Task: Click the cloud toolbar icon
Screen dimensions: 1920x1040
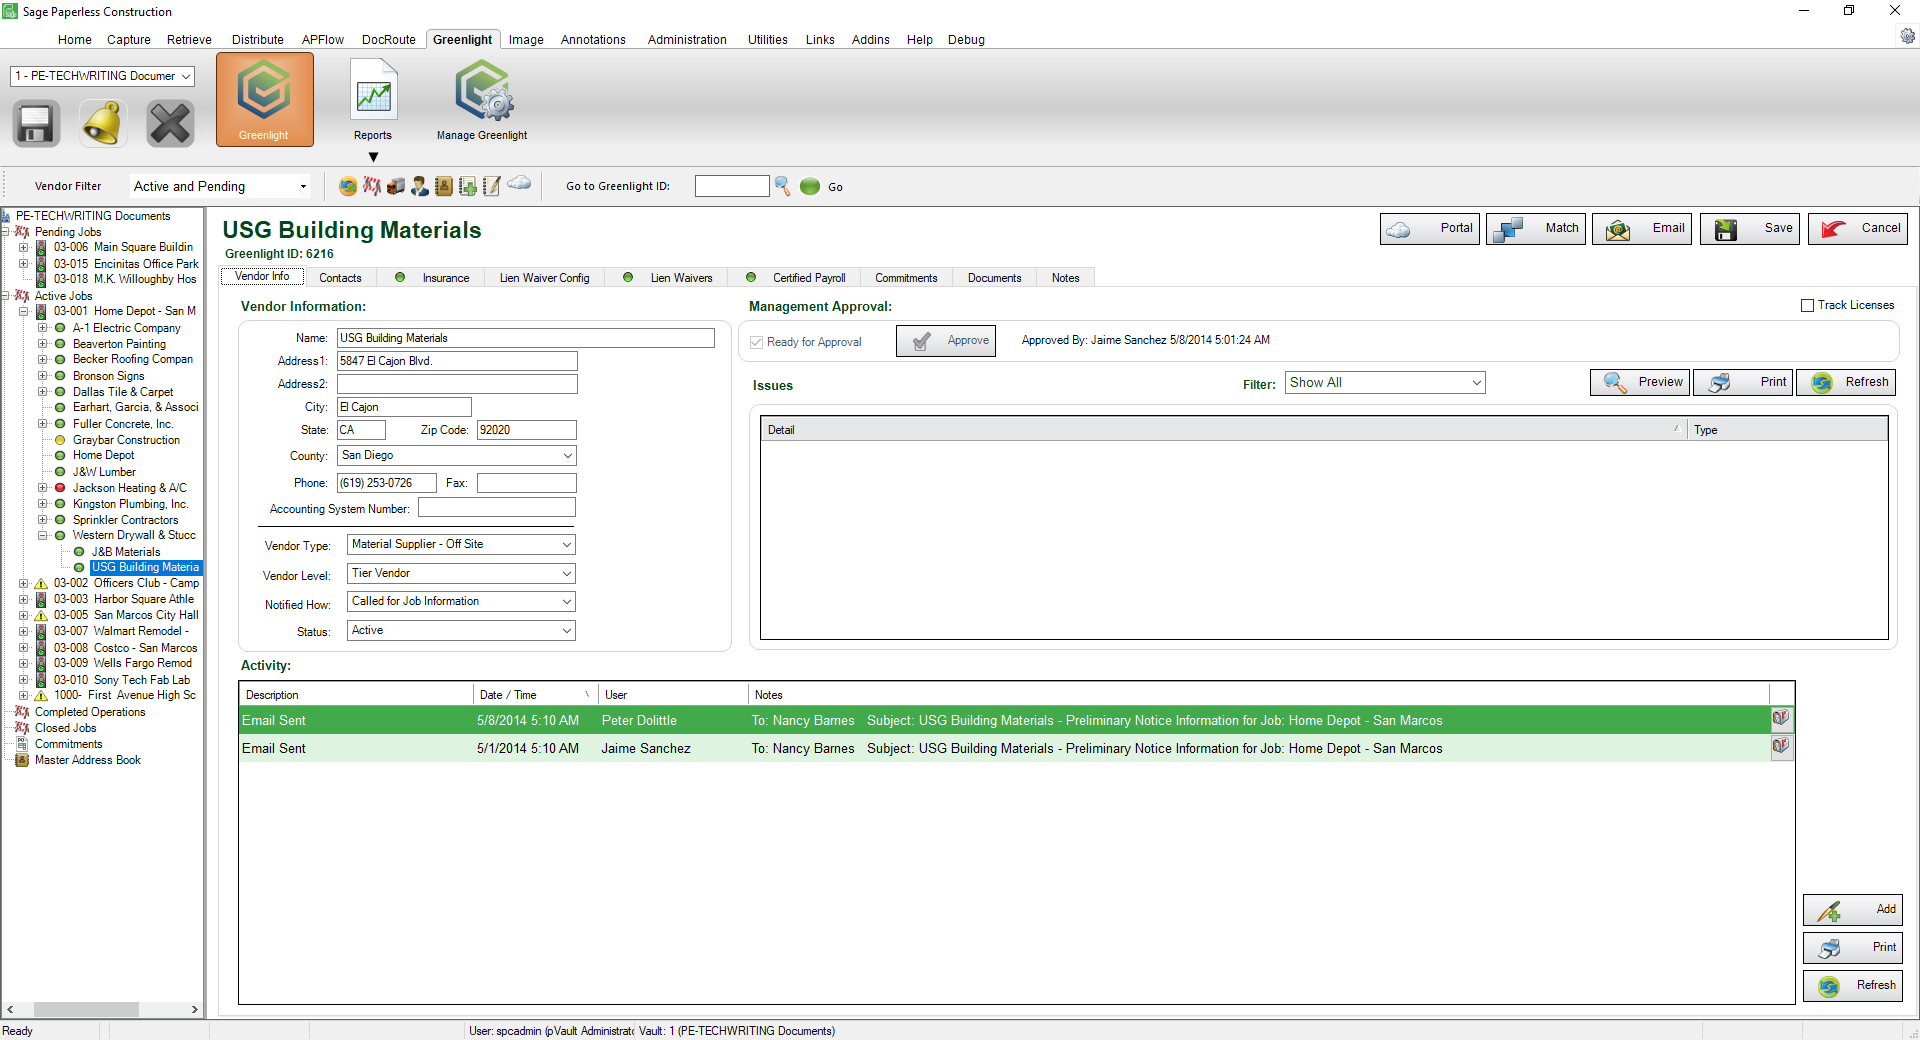Action: tap(519, 183)
